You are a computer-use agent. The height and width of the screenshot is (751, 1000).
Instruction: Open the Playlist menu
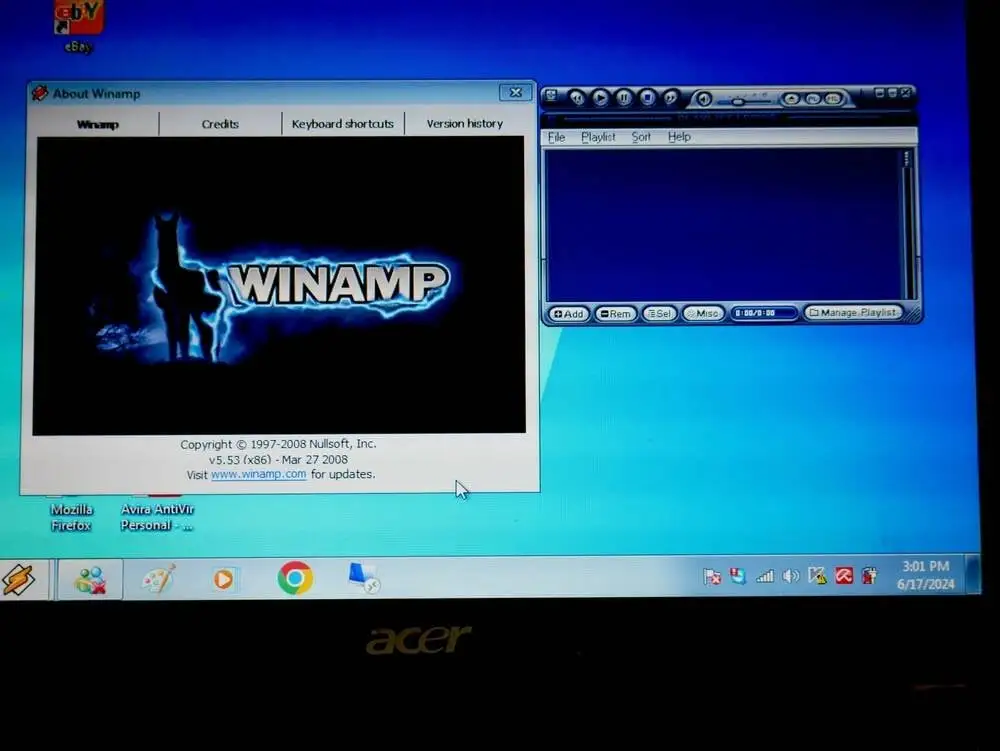coord(598,137)
